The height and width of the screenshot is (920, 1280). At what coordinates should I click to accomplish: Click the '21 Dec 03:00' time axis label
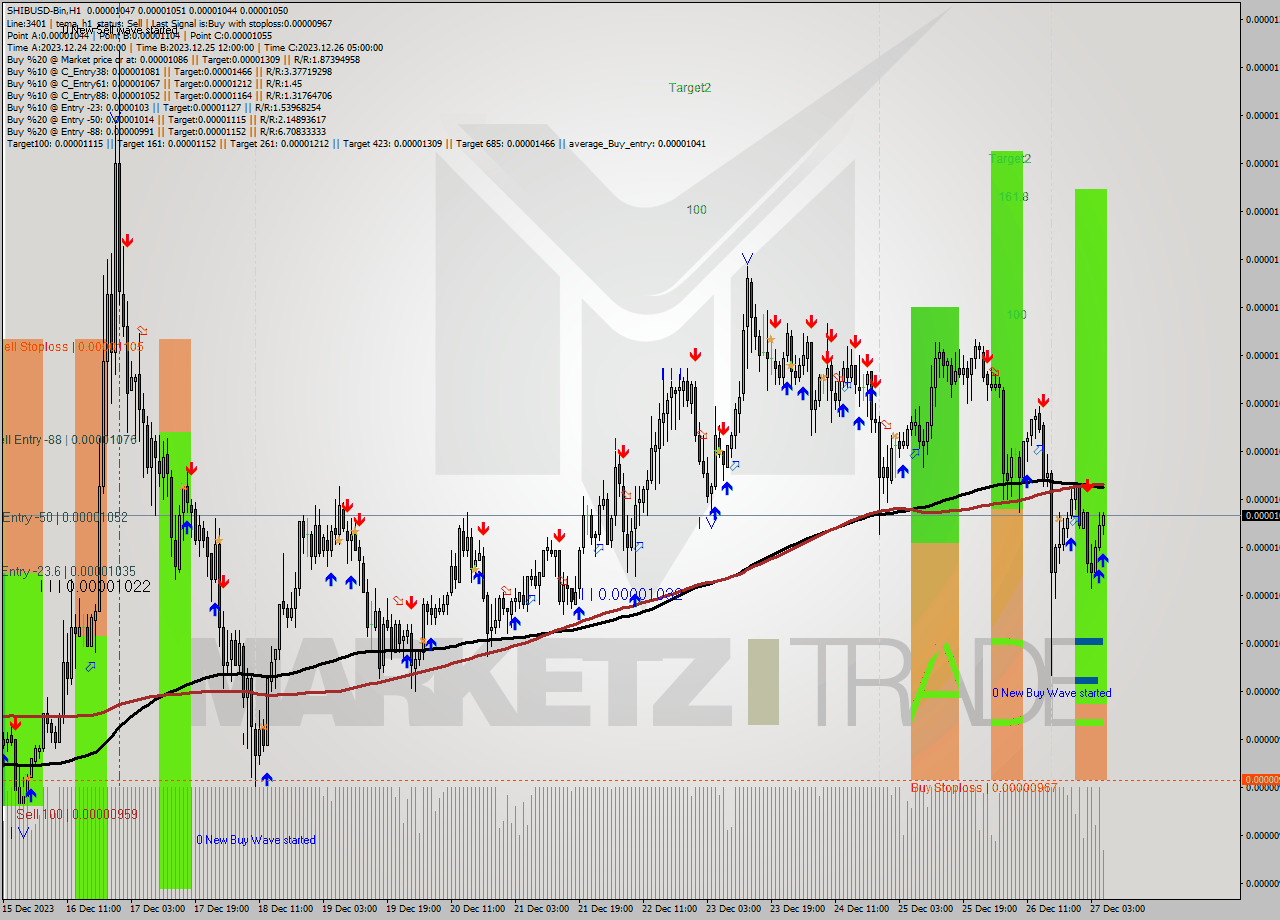click(541, 909)
